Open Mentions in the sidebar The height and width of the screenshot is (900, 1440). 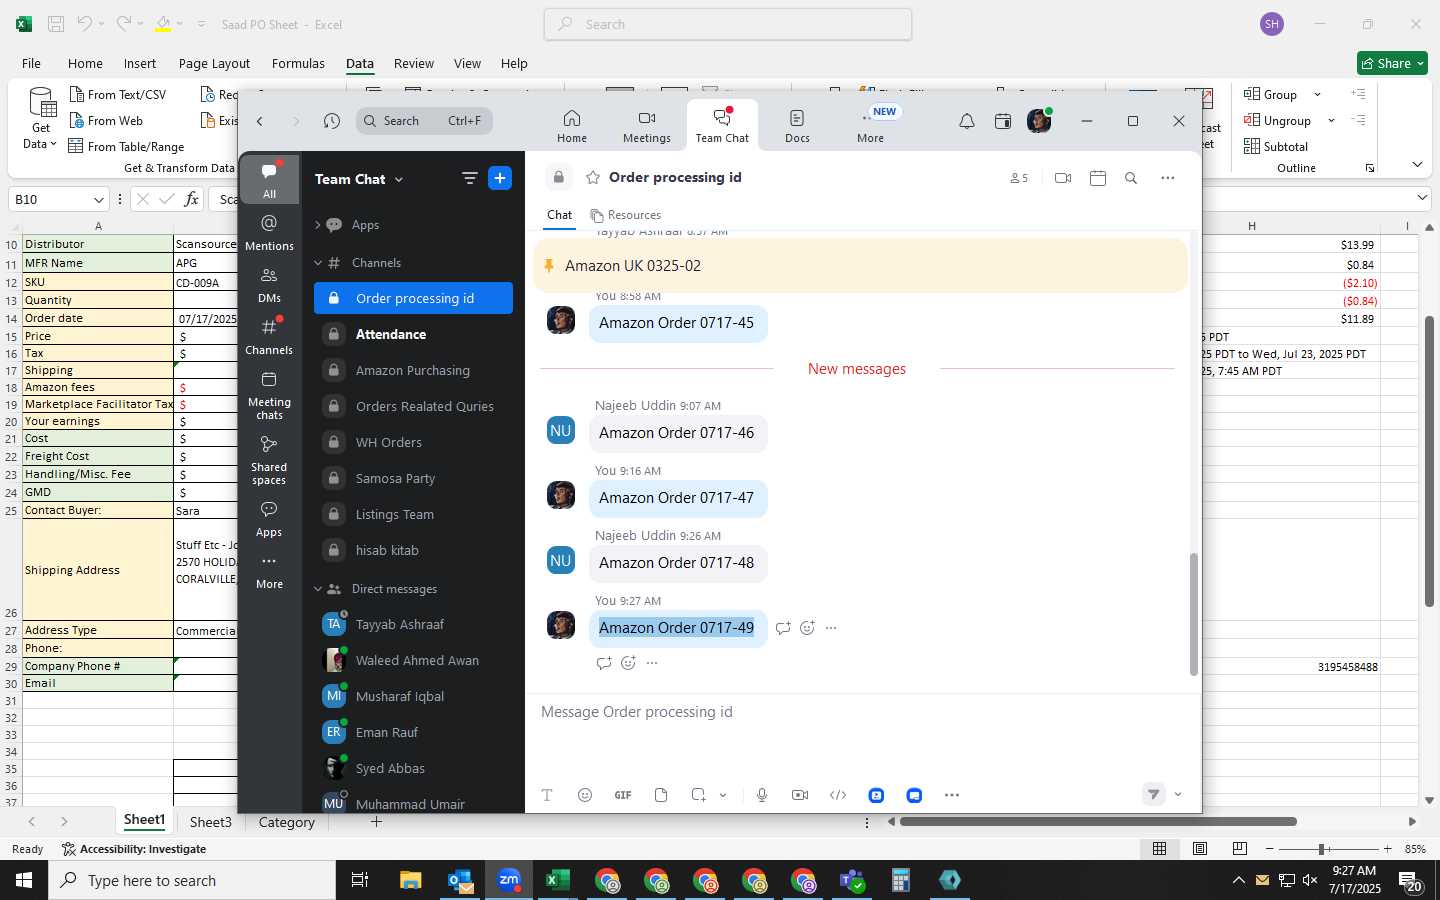point(269,232)
